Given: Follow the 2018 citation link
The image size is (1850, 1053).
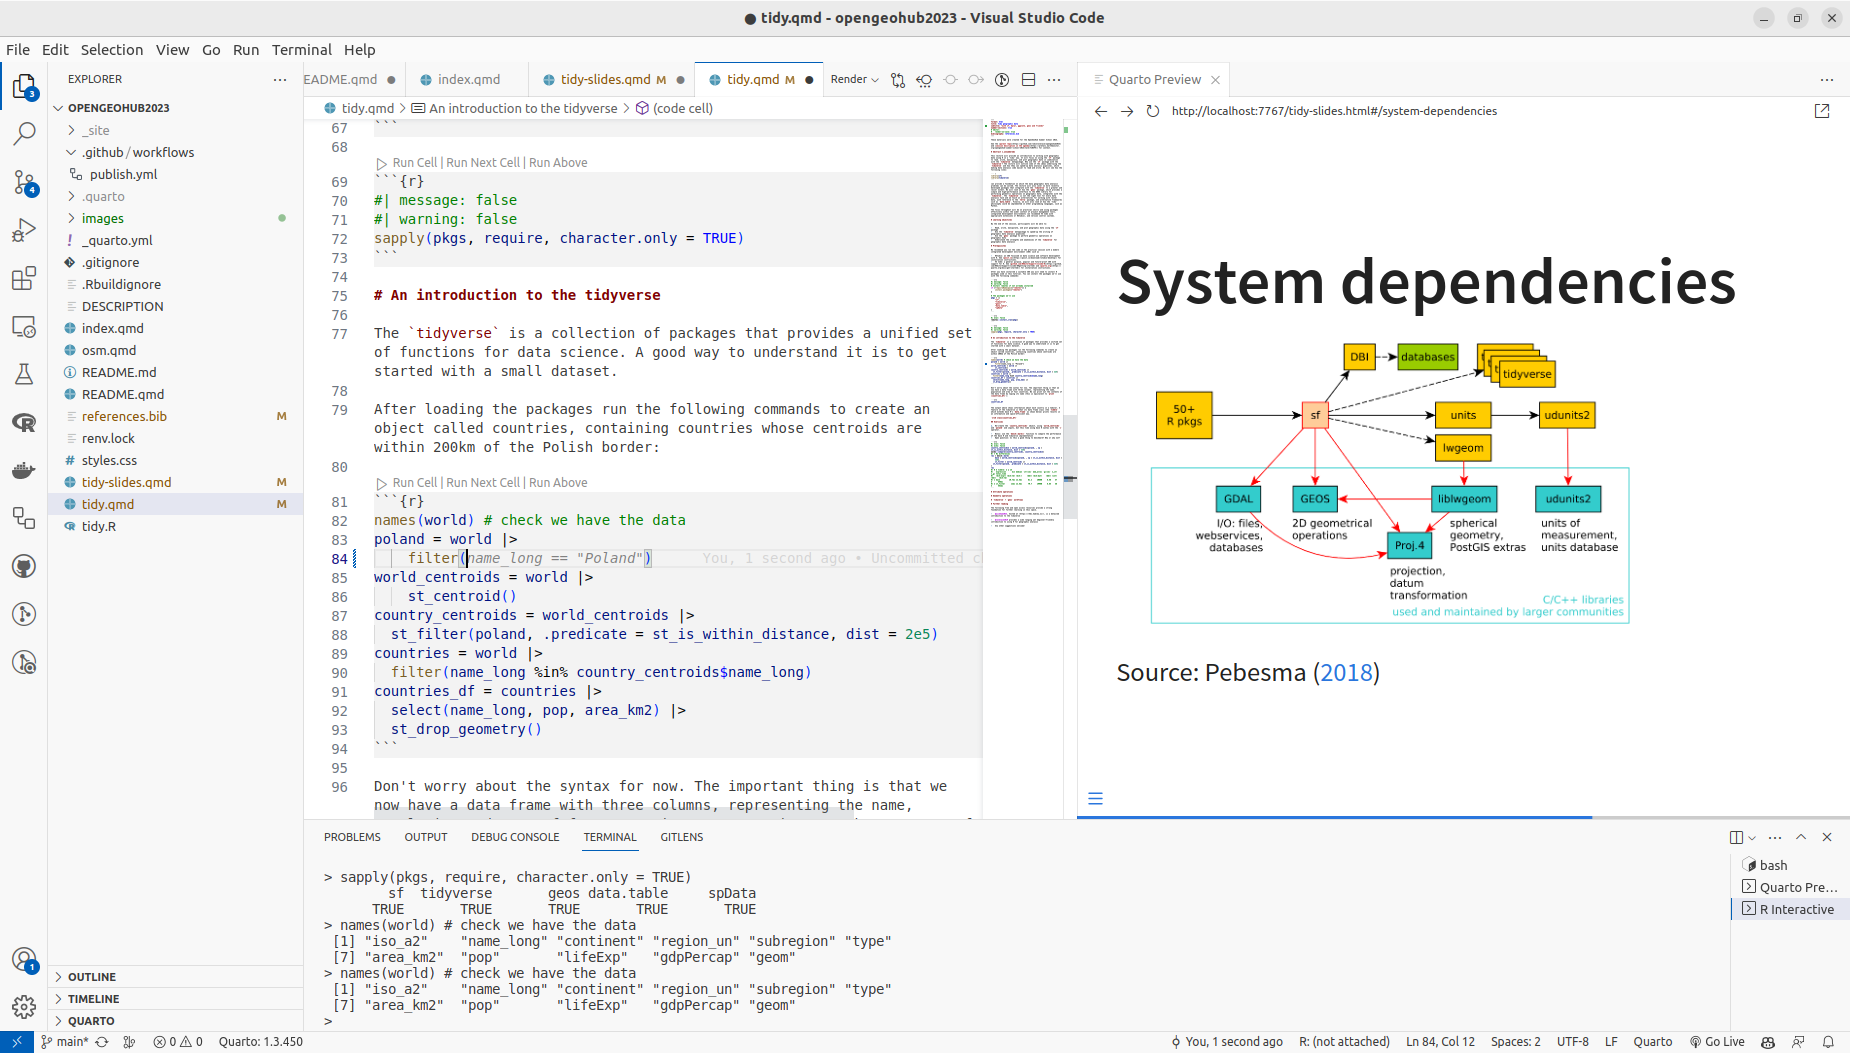Looking at the screenshot, I should pyautogui.click(x=1346, y=673).
